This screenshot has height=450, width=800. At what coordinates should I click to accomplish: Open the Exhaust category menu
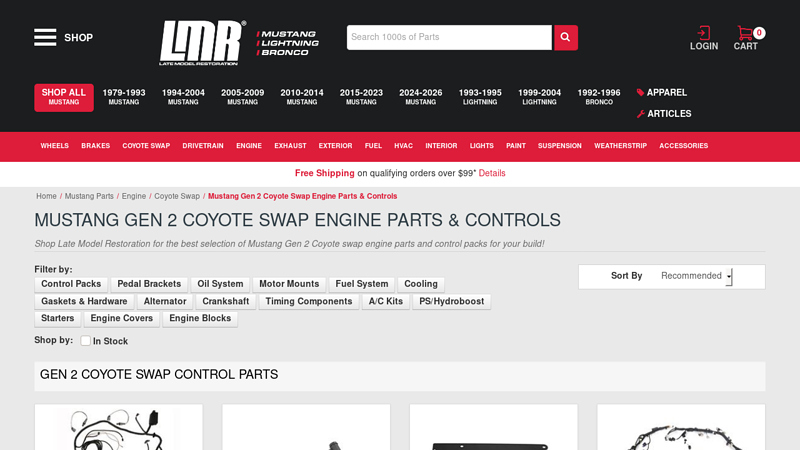[290, 146]
